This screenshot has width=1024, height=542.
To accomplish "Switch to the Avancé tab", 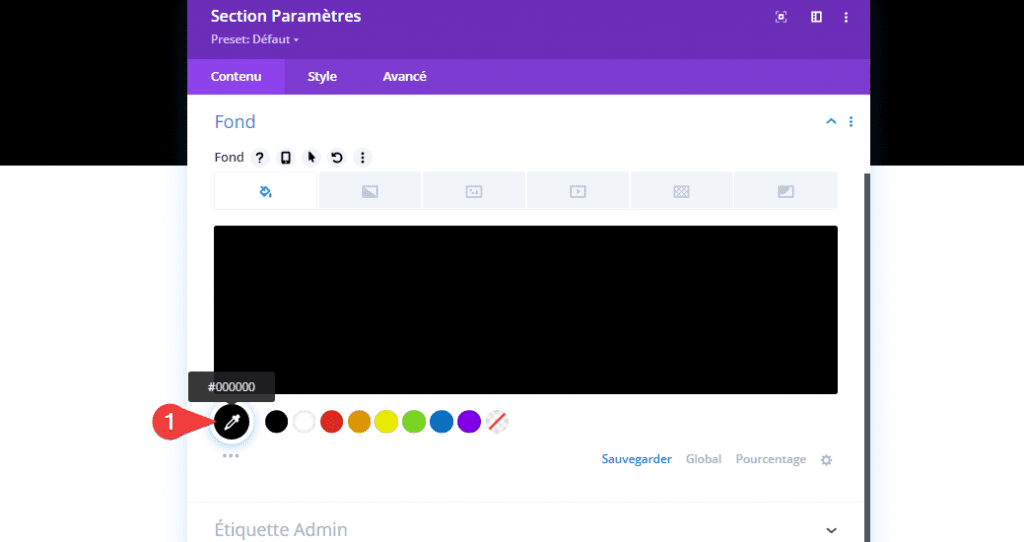I will (x=404, y=76).
